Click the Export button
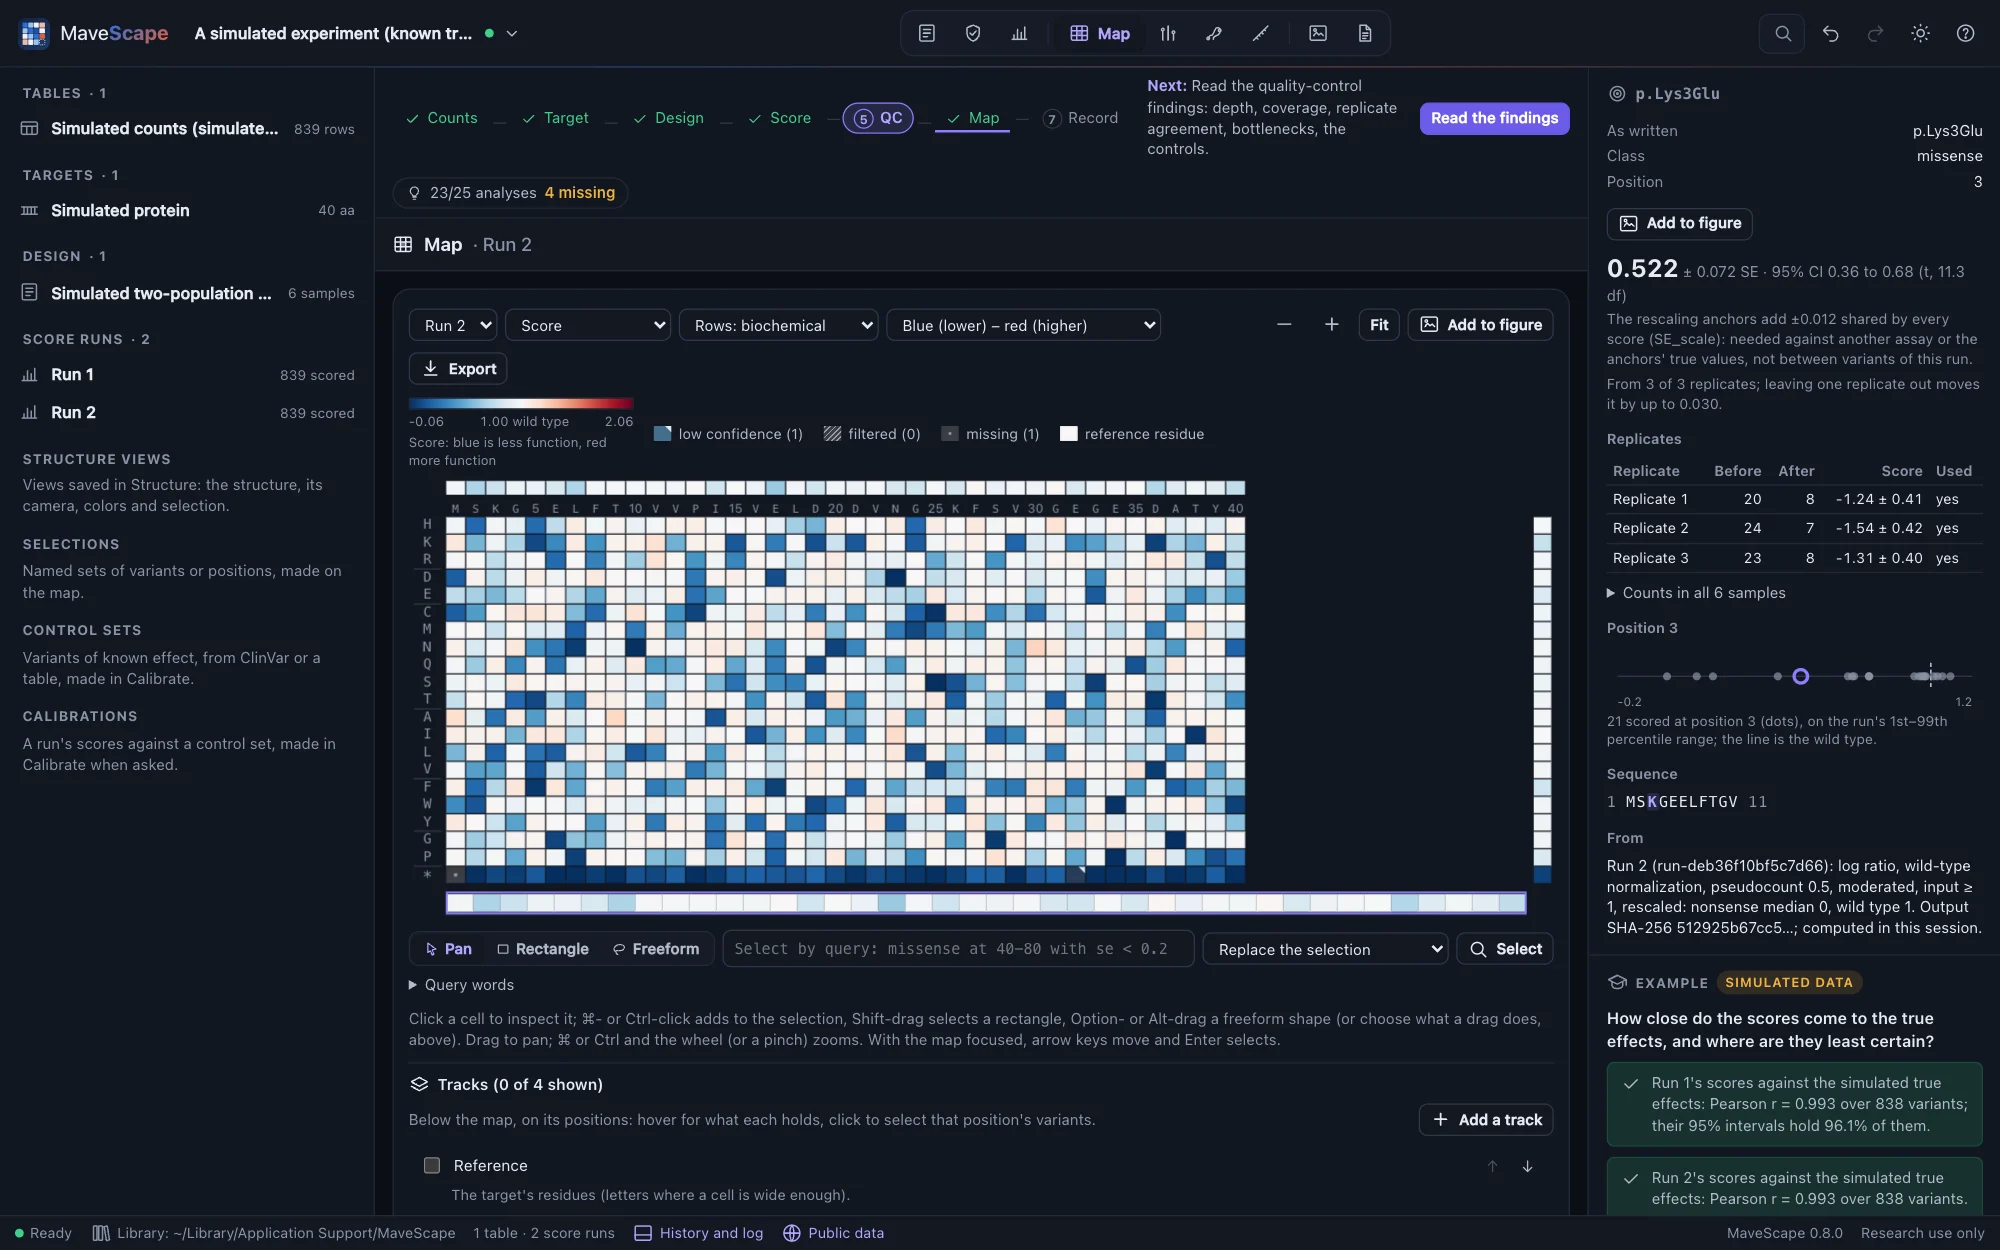This screenshot has height=1250, width=2000. coord(458,368)
